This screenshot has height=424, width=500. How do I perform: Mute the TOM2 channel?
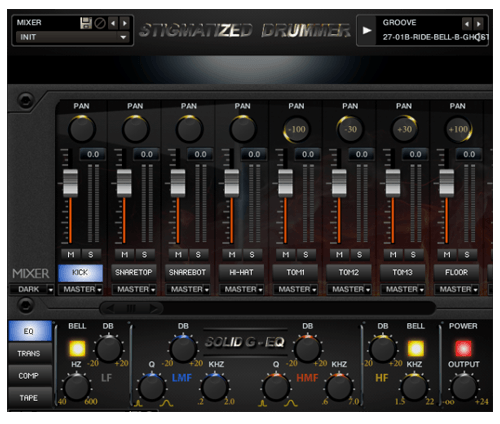coord(339,255)
